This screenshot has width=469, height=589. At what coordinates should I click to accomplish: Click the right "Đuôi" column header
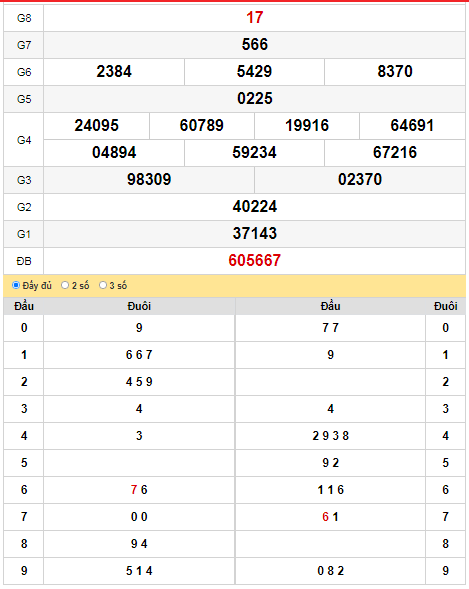tap(445, 306)
